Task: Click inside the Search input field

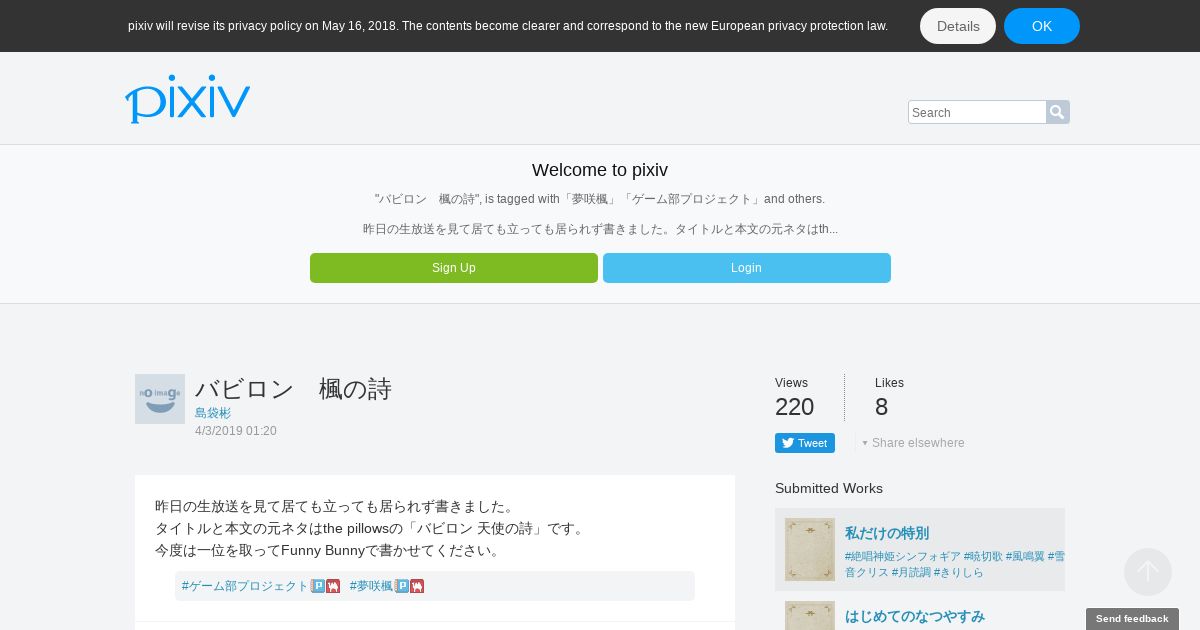Action: (x=977, y=112)
